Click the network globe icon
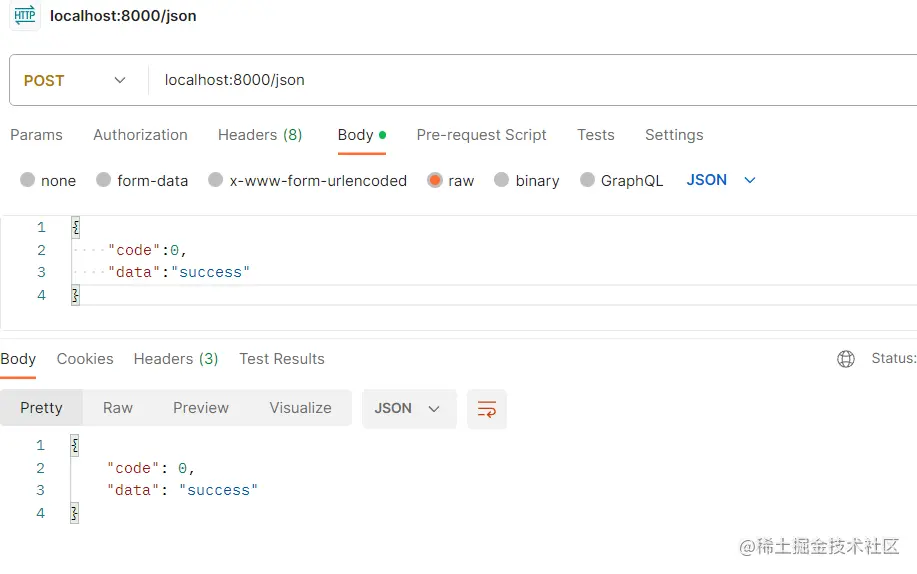This screenshot has height=574, width=917. pos(846,359)
